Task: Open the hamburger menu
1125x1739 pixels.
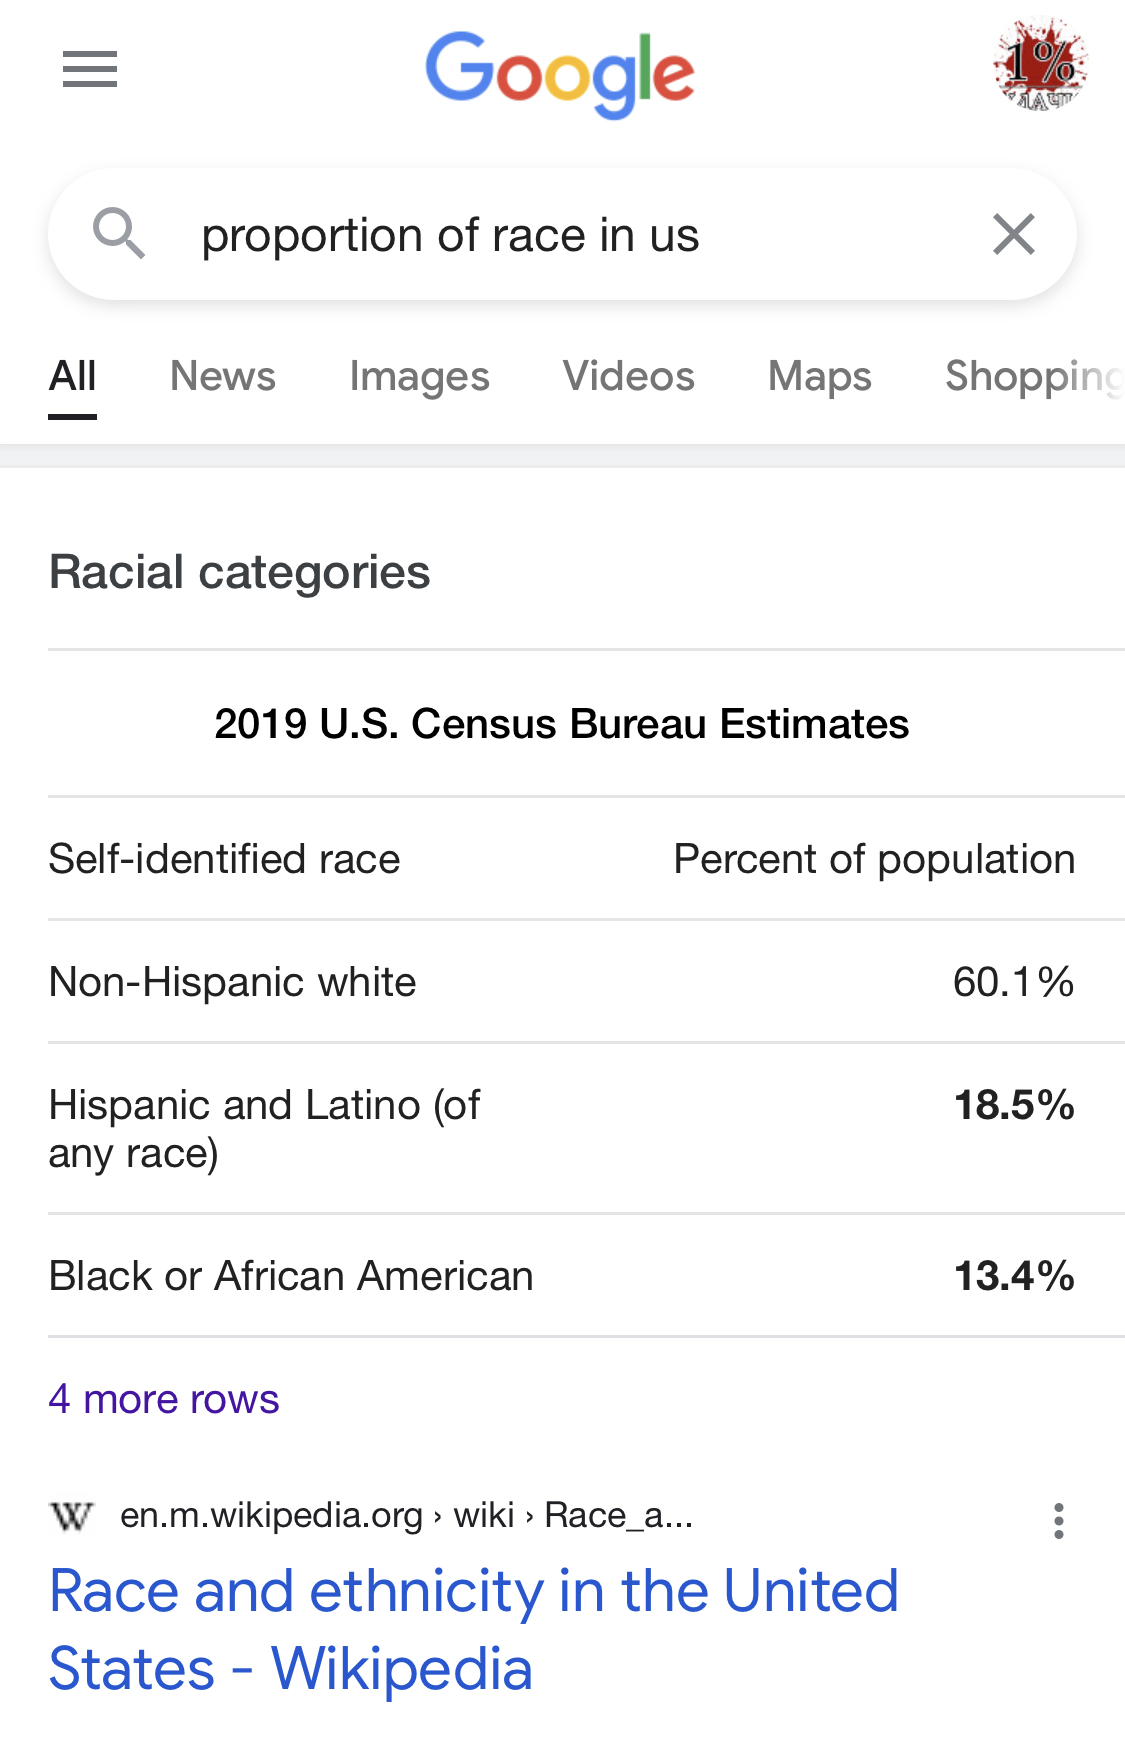Action: coord(90,69)
